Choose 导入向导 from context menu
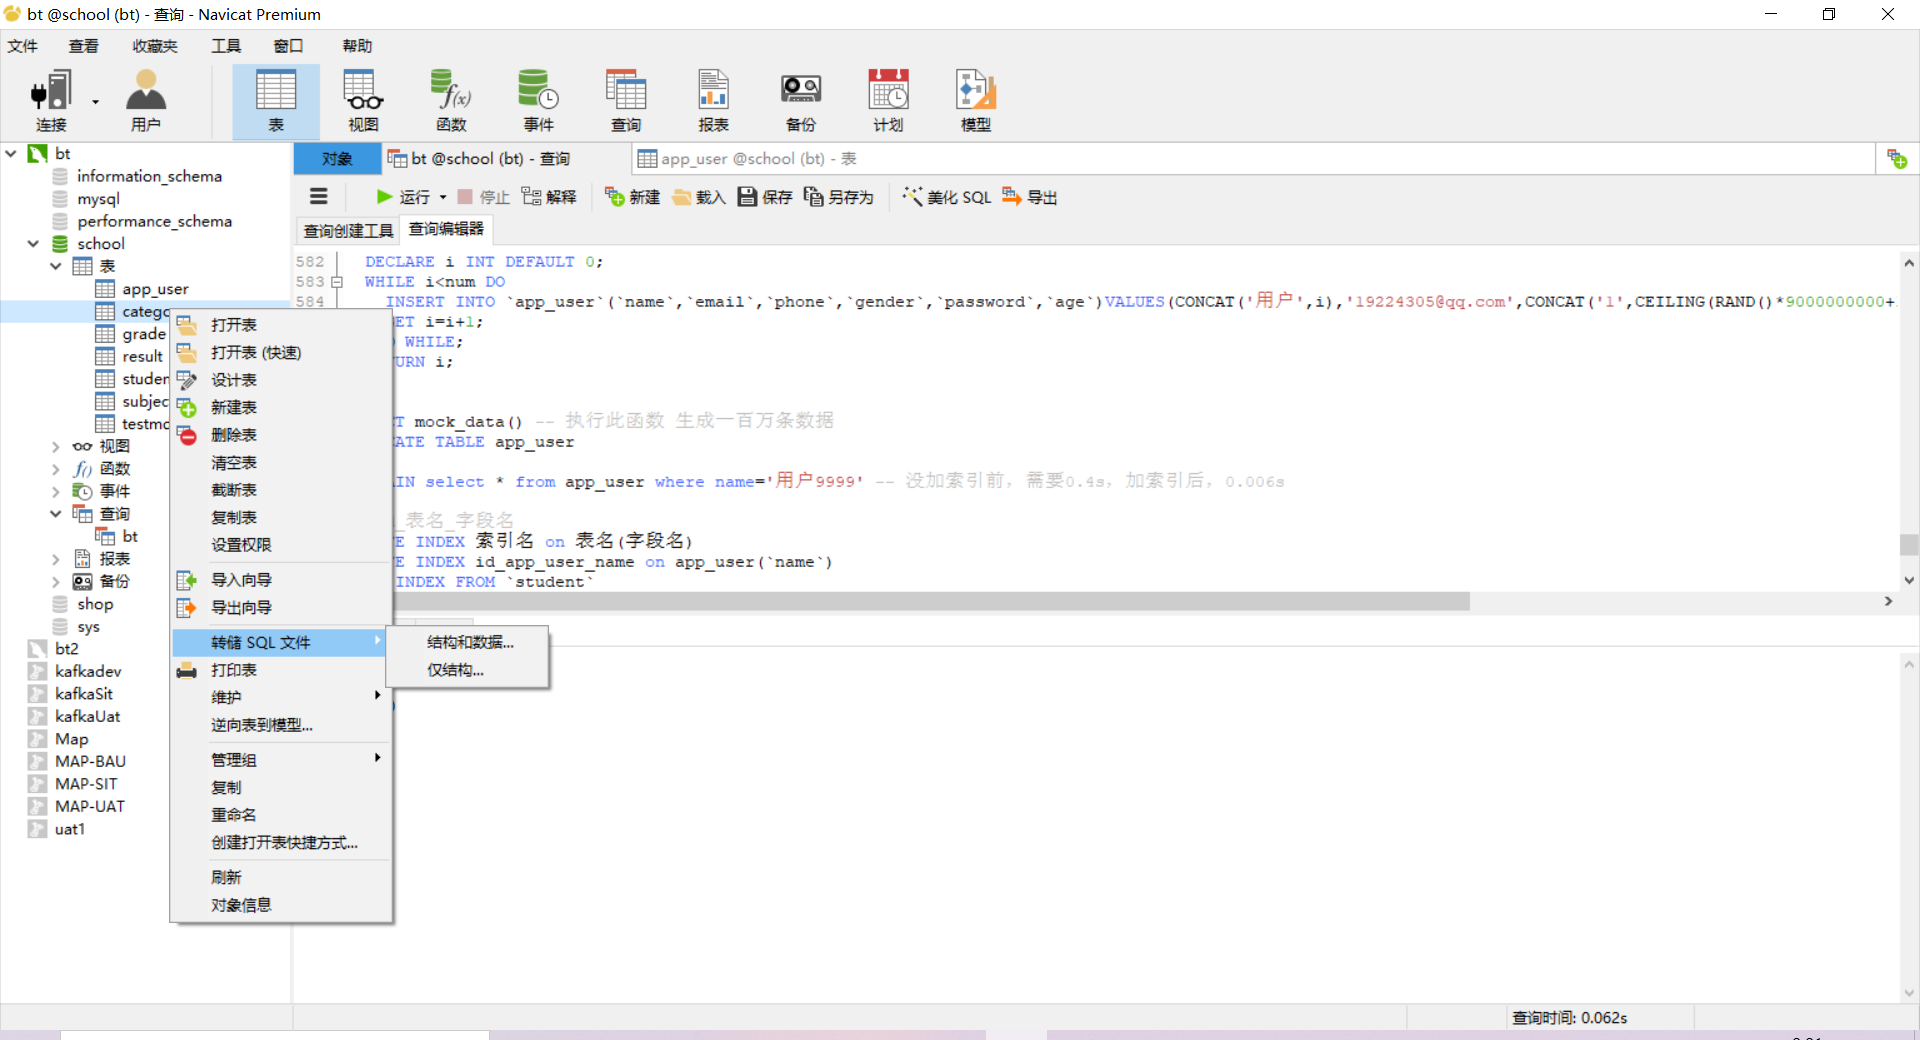The image size is (1920, 1040). click(x=280, y=580)
